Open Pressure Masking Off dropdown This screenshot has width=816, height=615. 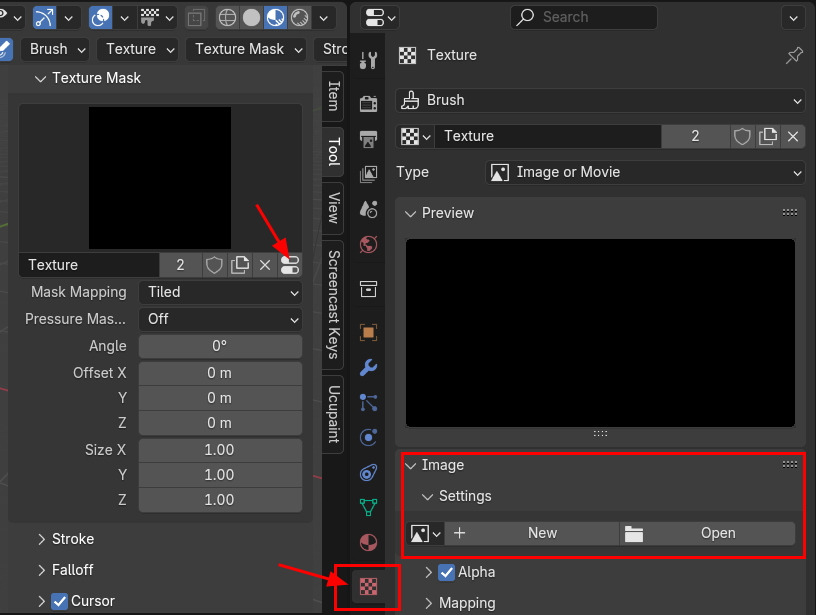click(220, 319)
